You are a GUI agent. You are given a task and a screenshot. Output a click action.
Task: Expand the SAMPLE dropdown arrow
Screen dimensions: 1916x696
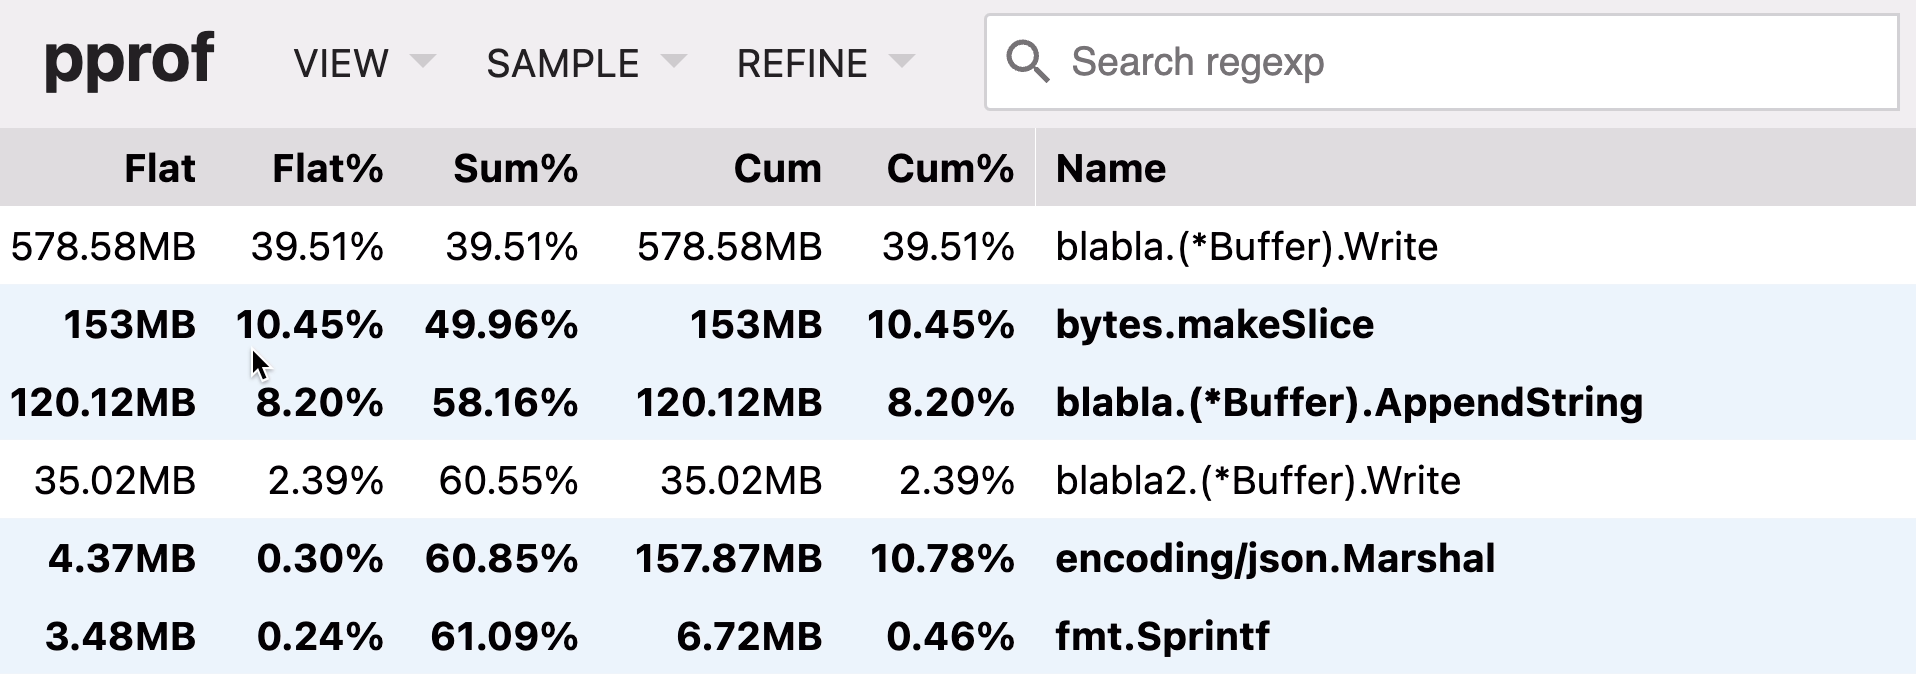point(674,61)
